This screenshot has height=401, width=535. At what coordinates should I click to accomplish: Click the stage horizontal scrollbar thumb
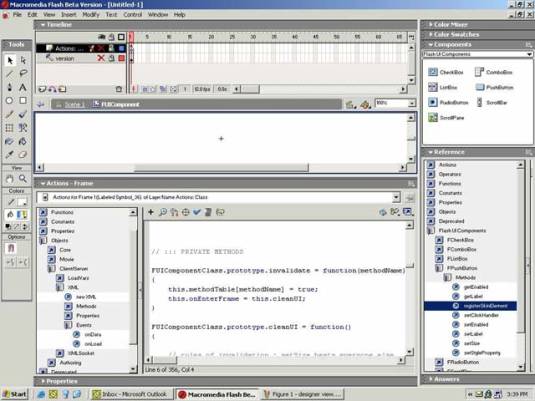[221, 168]
